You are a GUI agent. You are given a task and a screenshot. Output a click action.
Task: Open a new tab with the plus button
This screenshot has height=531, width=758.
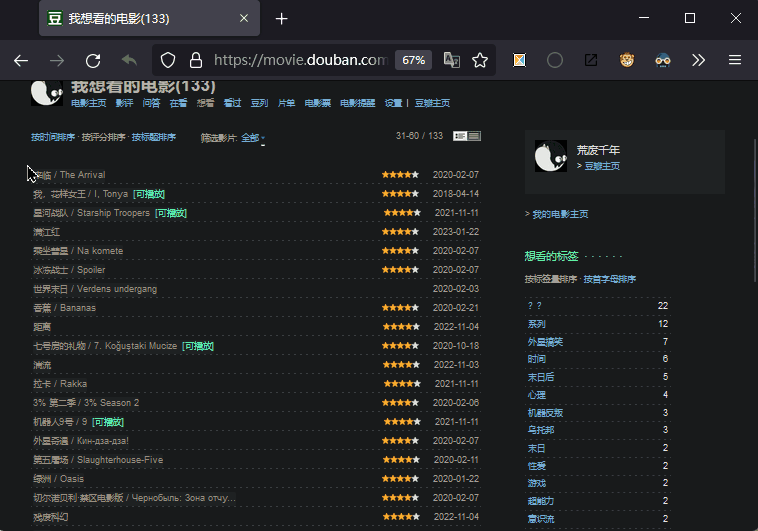[282, 19]
